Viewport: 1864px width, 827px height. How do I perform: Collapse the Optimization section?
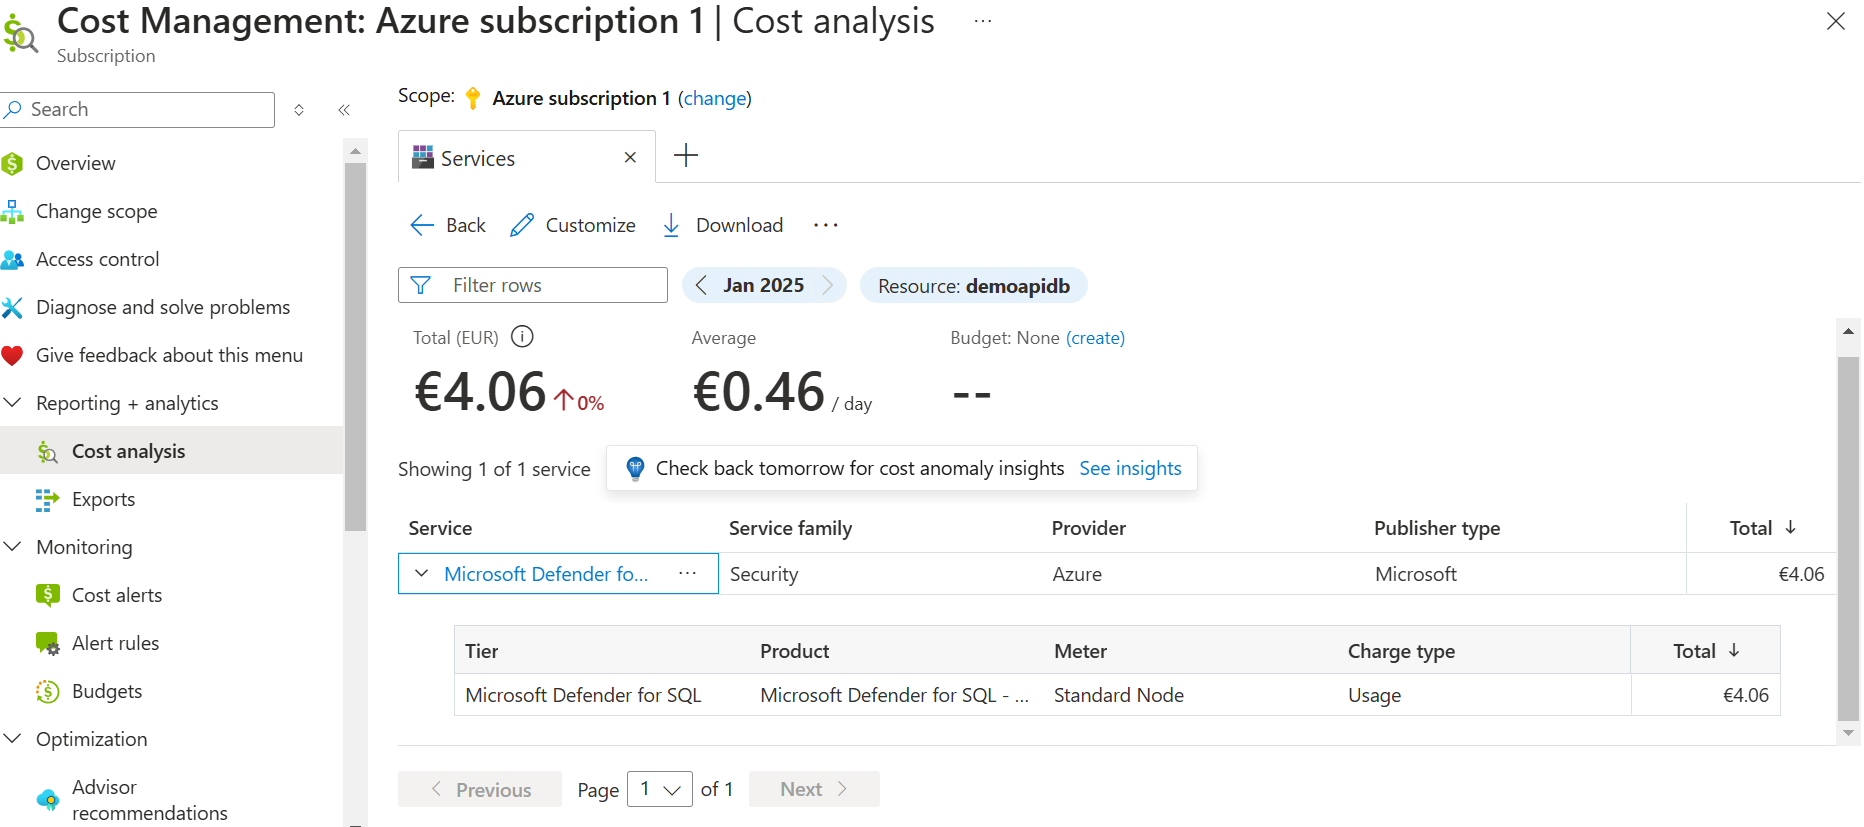tap(13, 738)
